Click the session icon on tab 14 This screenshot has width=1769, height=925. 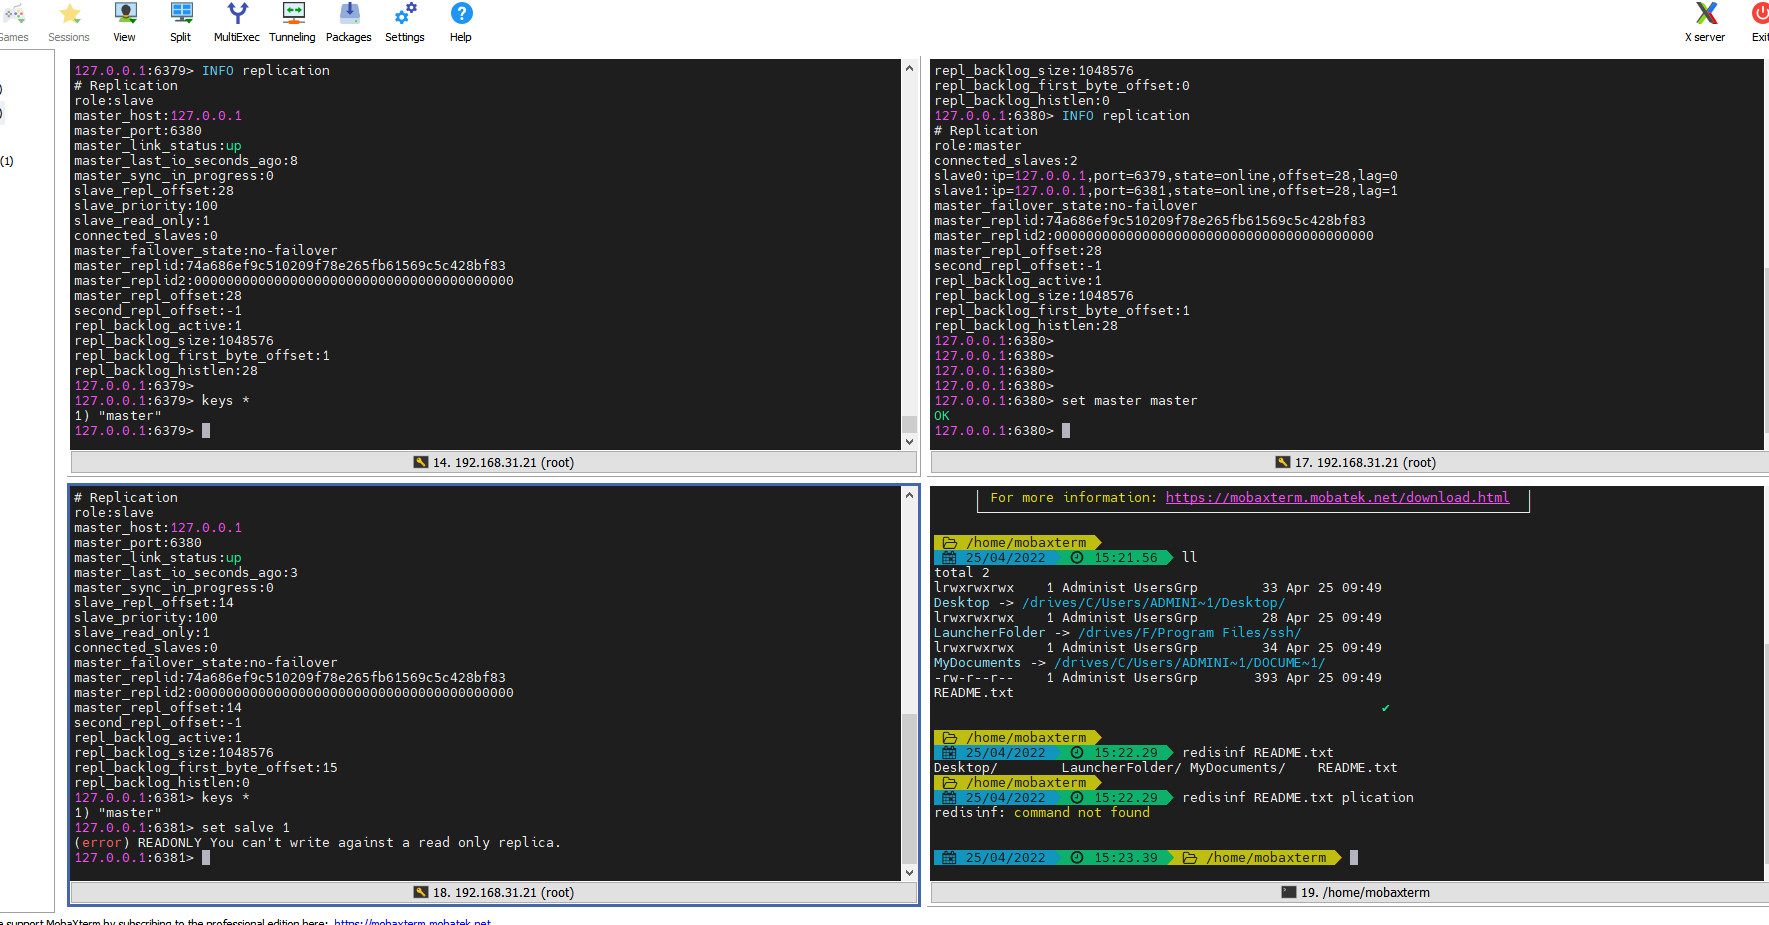(x=421, y=463)
